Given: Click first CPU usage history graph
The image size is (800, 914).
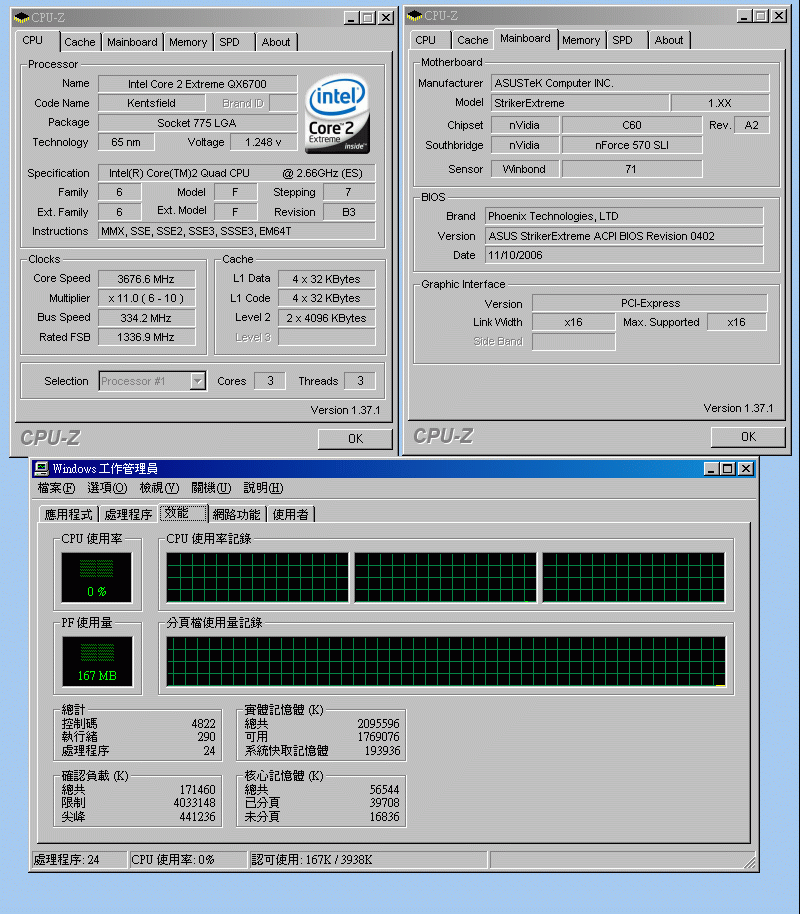Looking at the screenshot, I should pyautogui.click(x=257, y=578).
